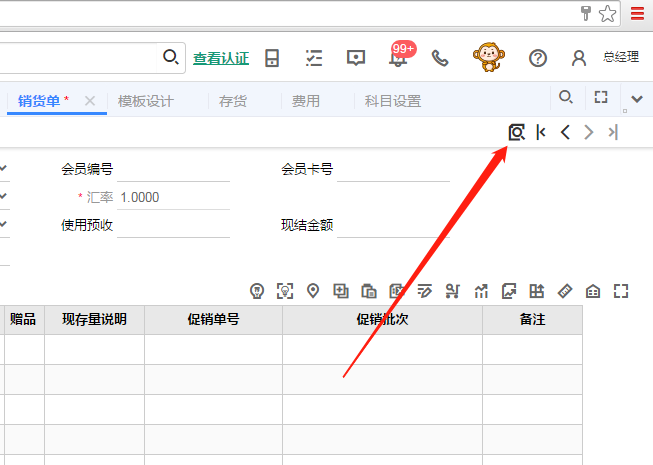Click the scan-frame lightbulb icon
The height and width of the screenshot is (465, 653).
point(285,291)
